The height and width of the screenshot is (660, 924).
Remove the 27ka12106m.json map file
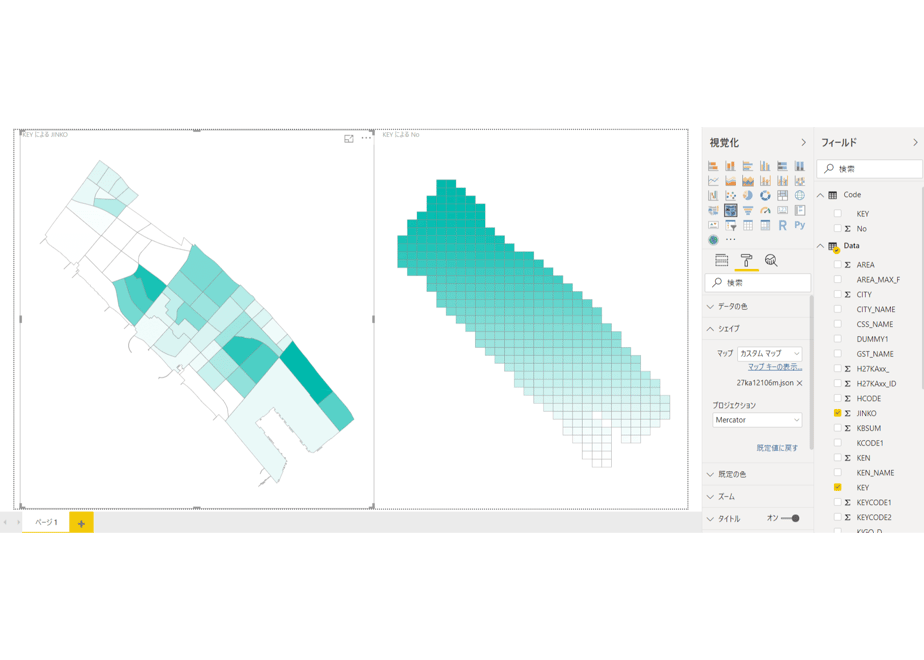pyautogui.click(x=800, y=383)
